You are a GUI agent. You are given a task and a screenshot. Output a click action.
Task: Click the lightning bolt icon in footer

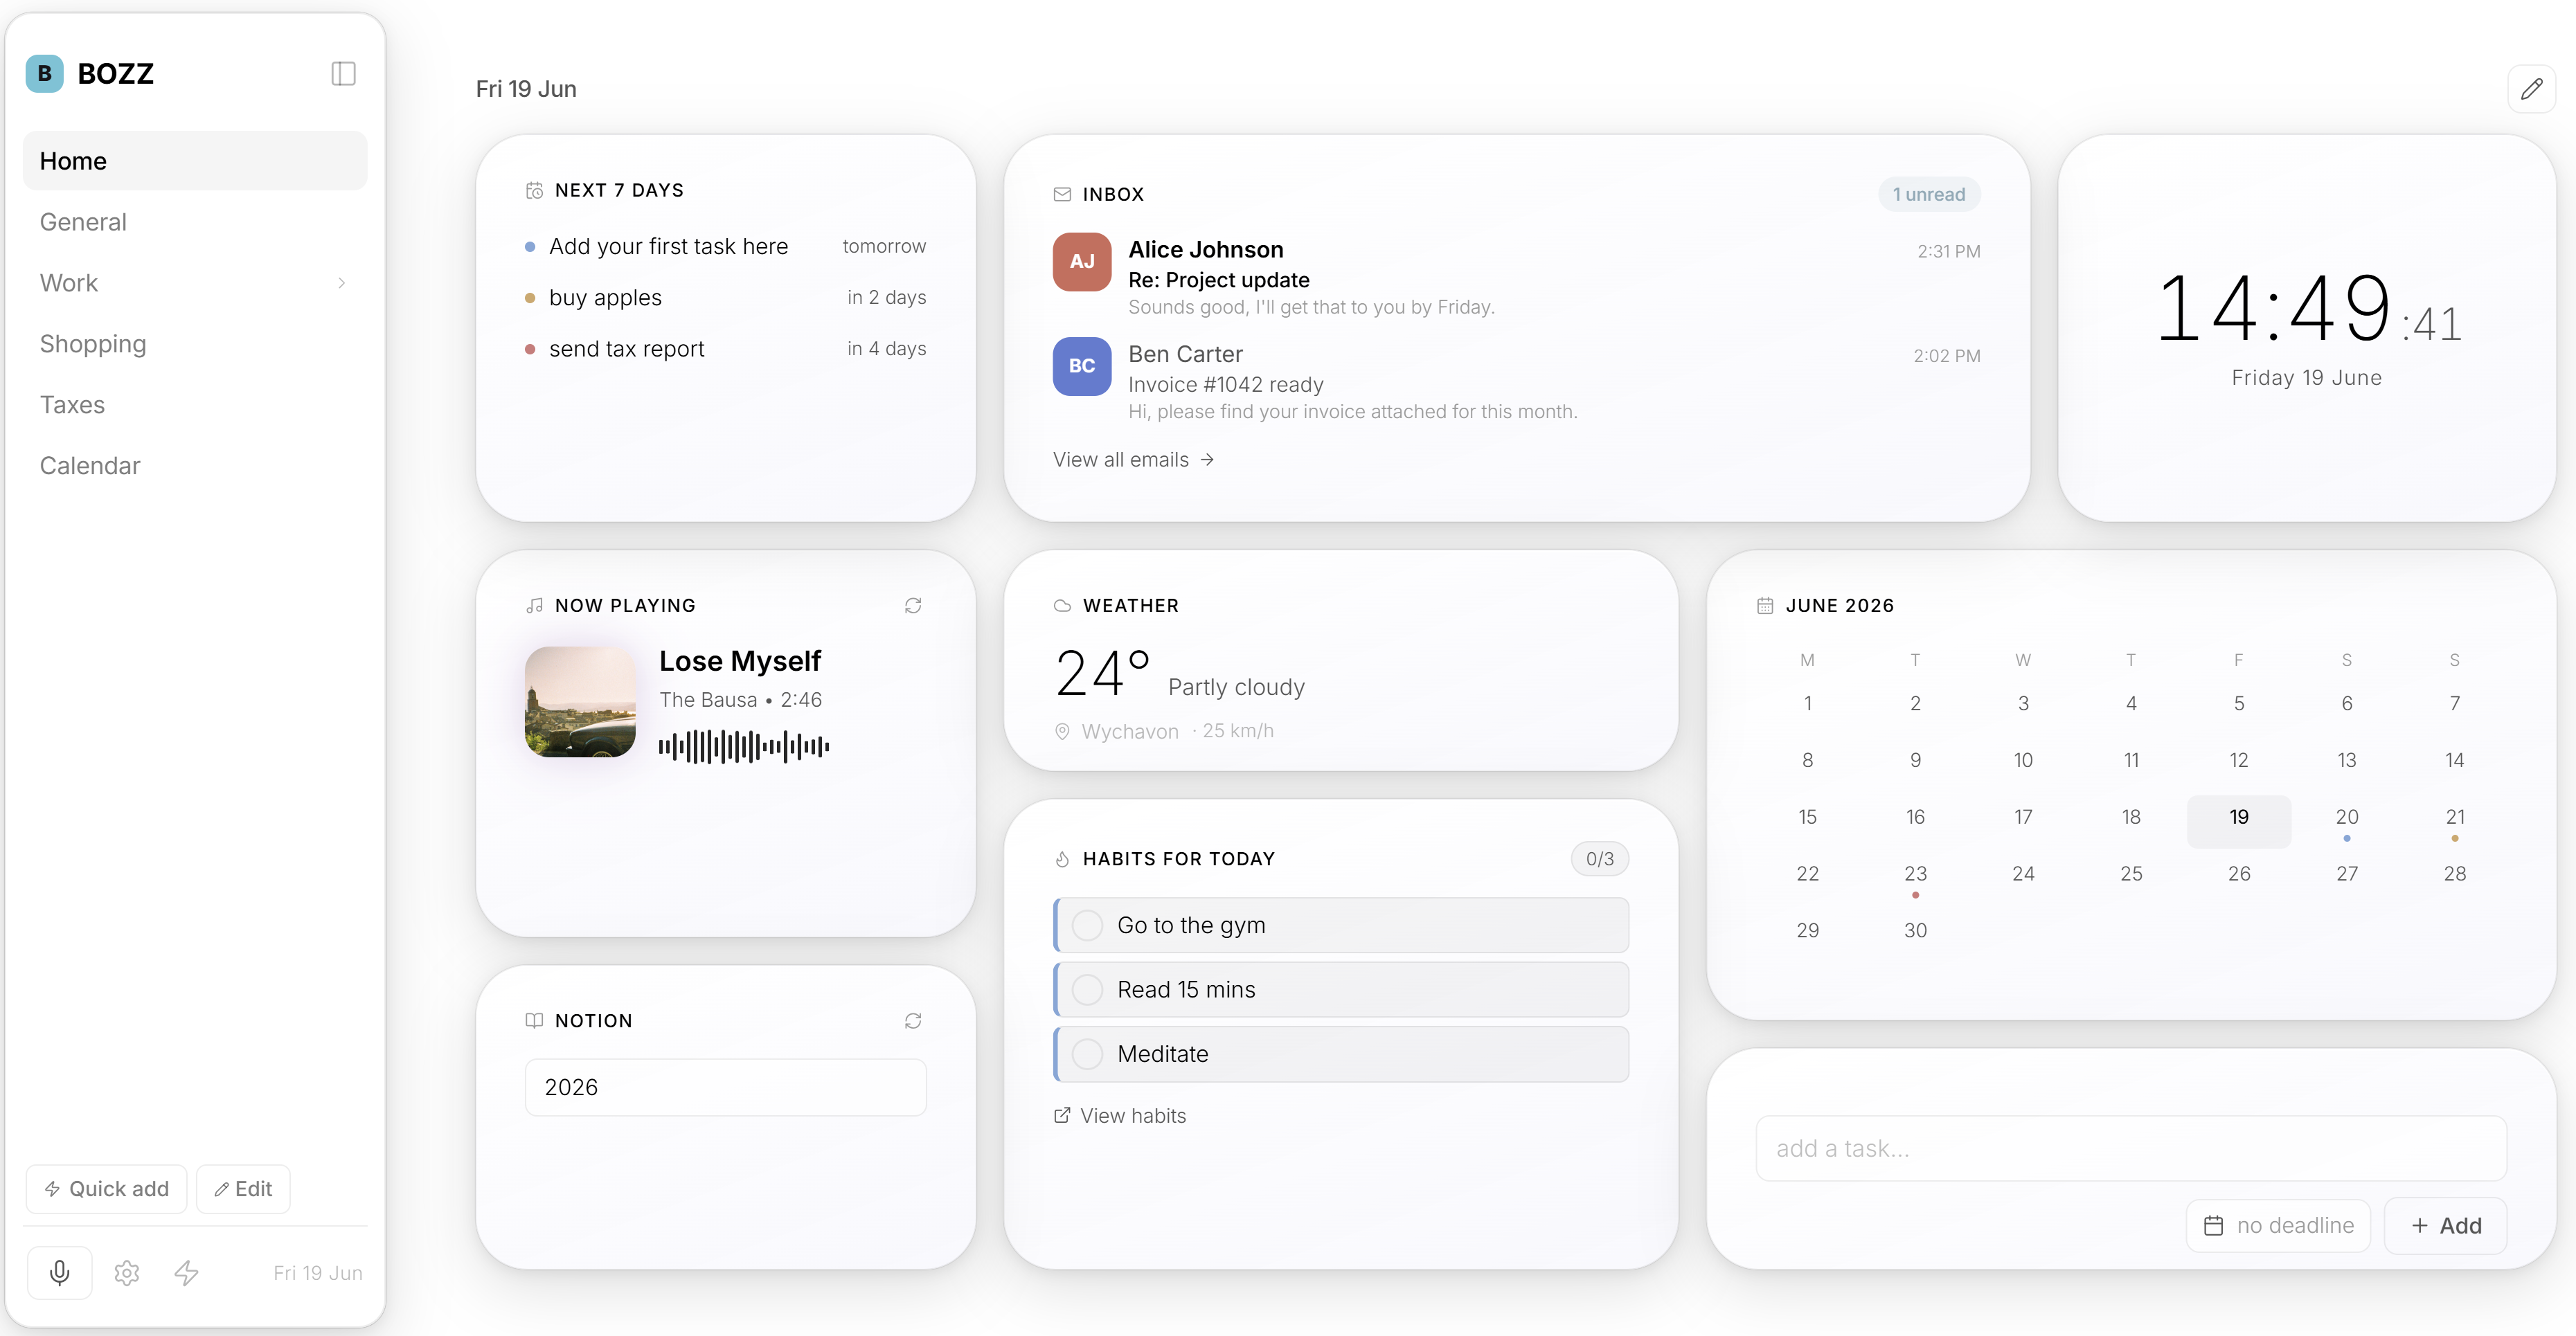point(187,1272)
